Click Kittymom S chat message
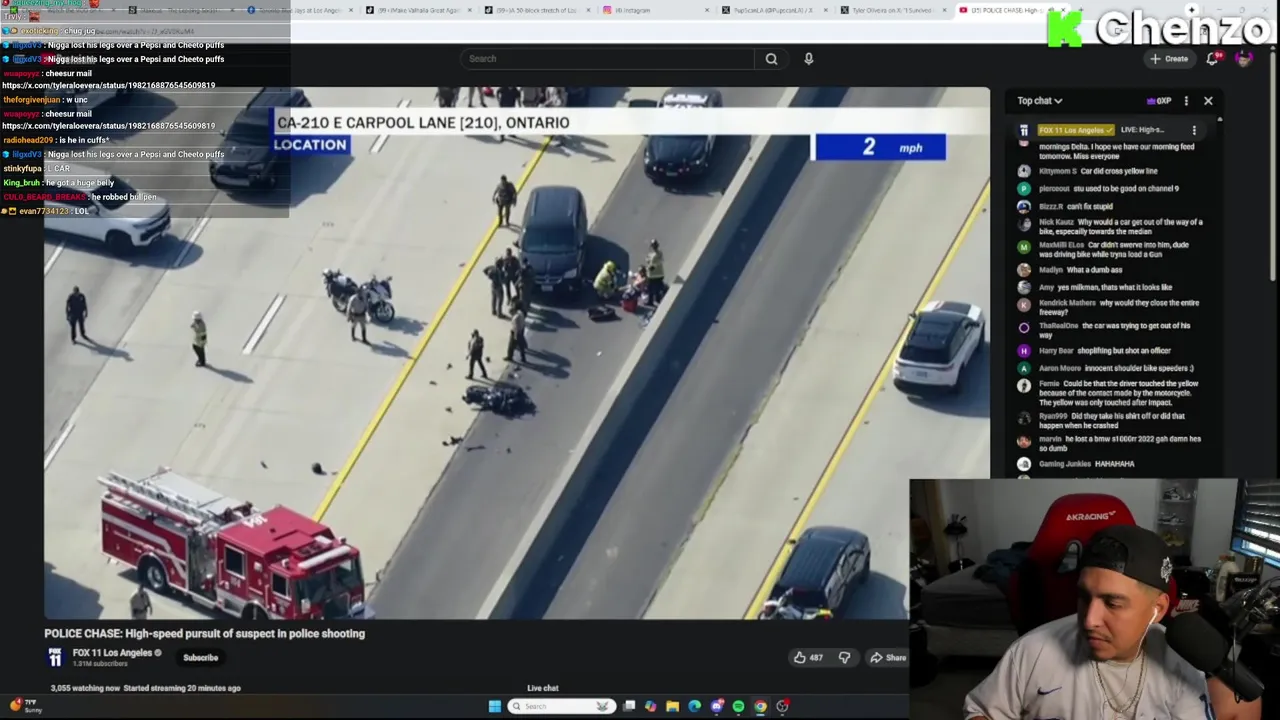 tap(1098, 171)
